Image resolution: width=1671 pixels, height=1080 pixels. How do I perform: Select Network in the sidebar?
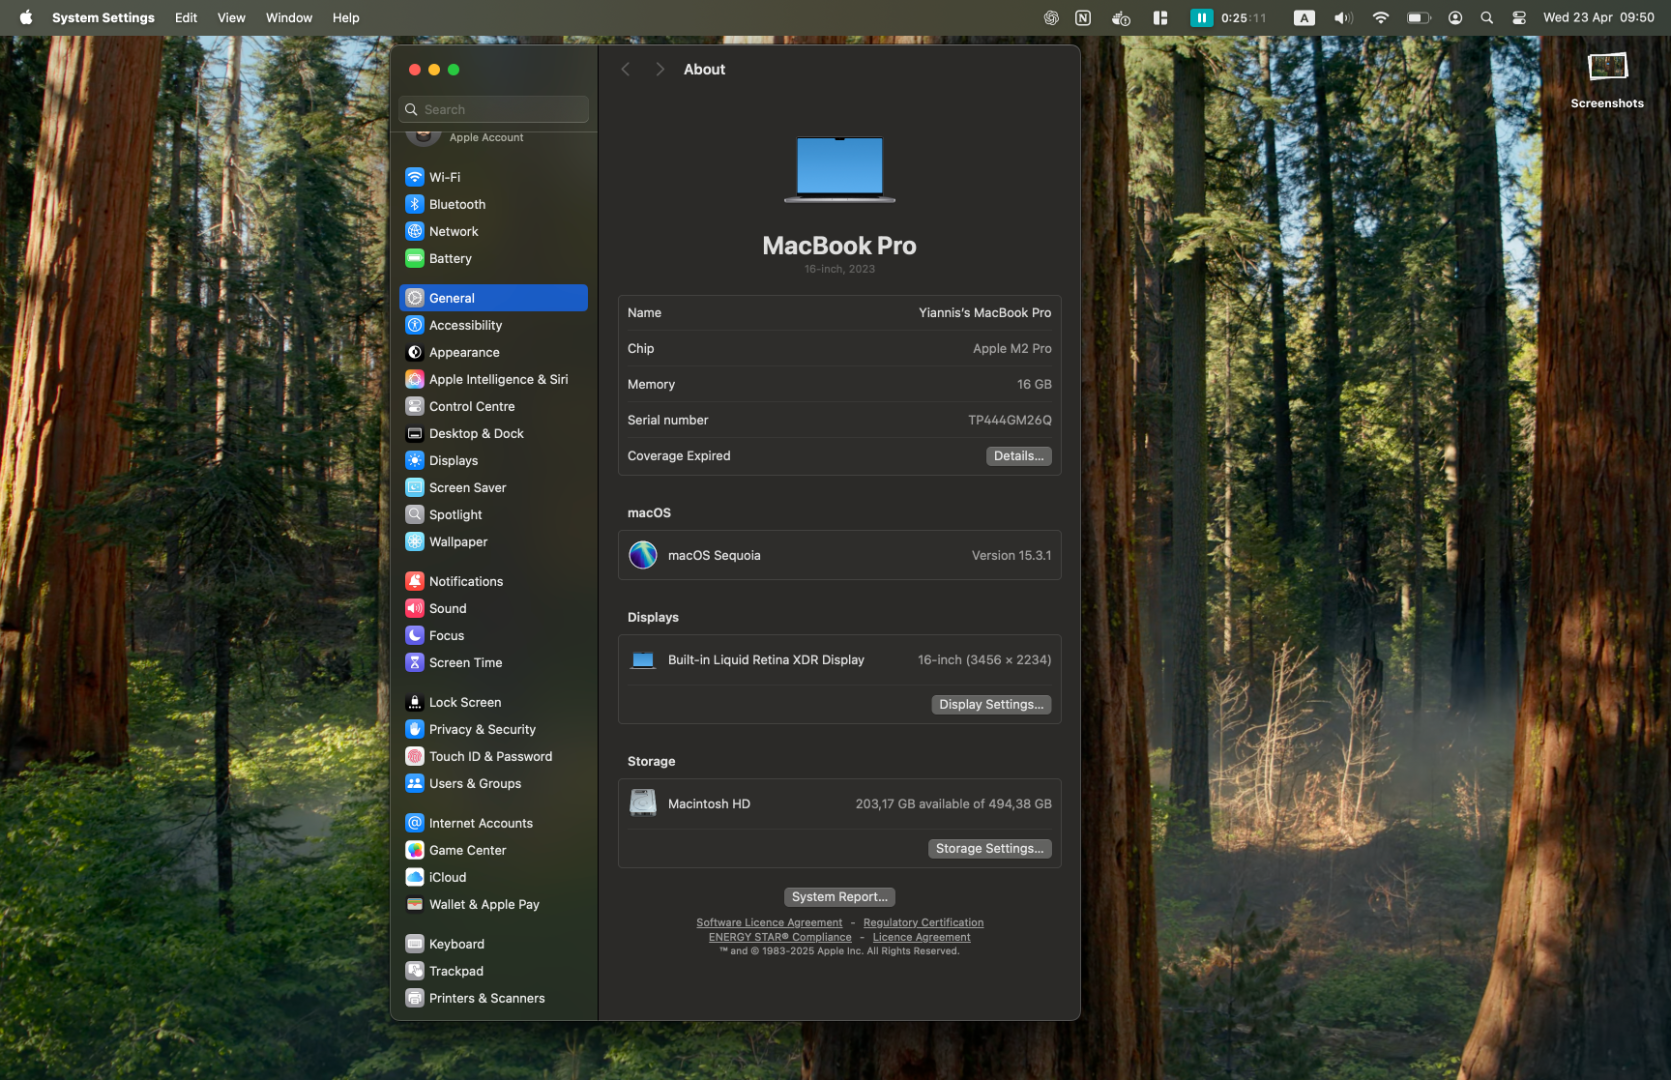point(493,231)
